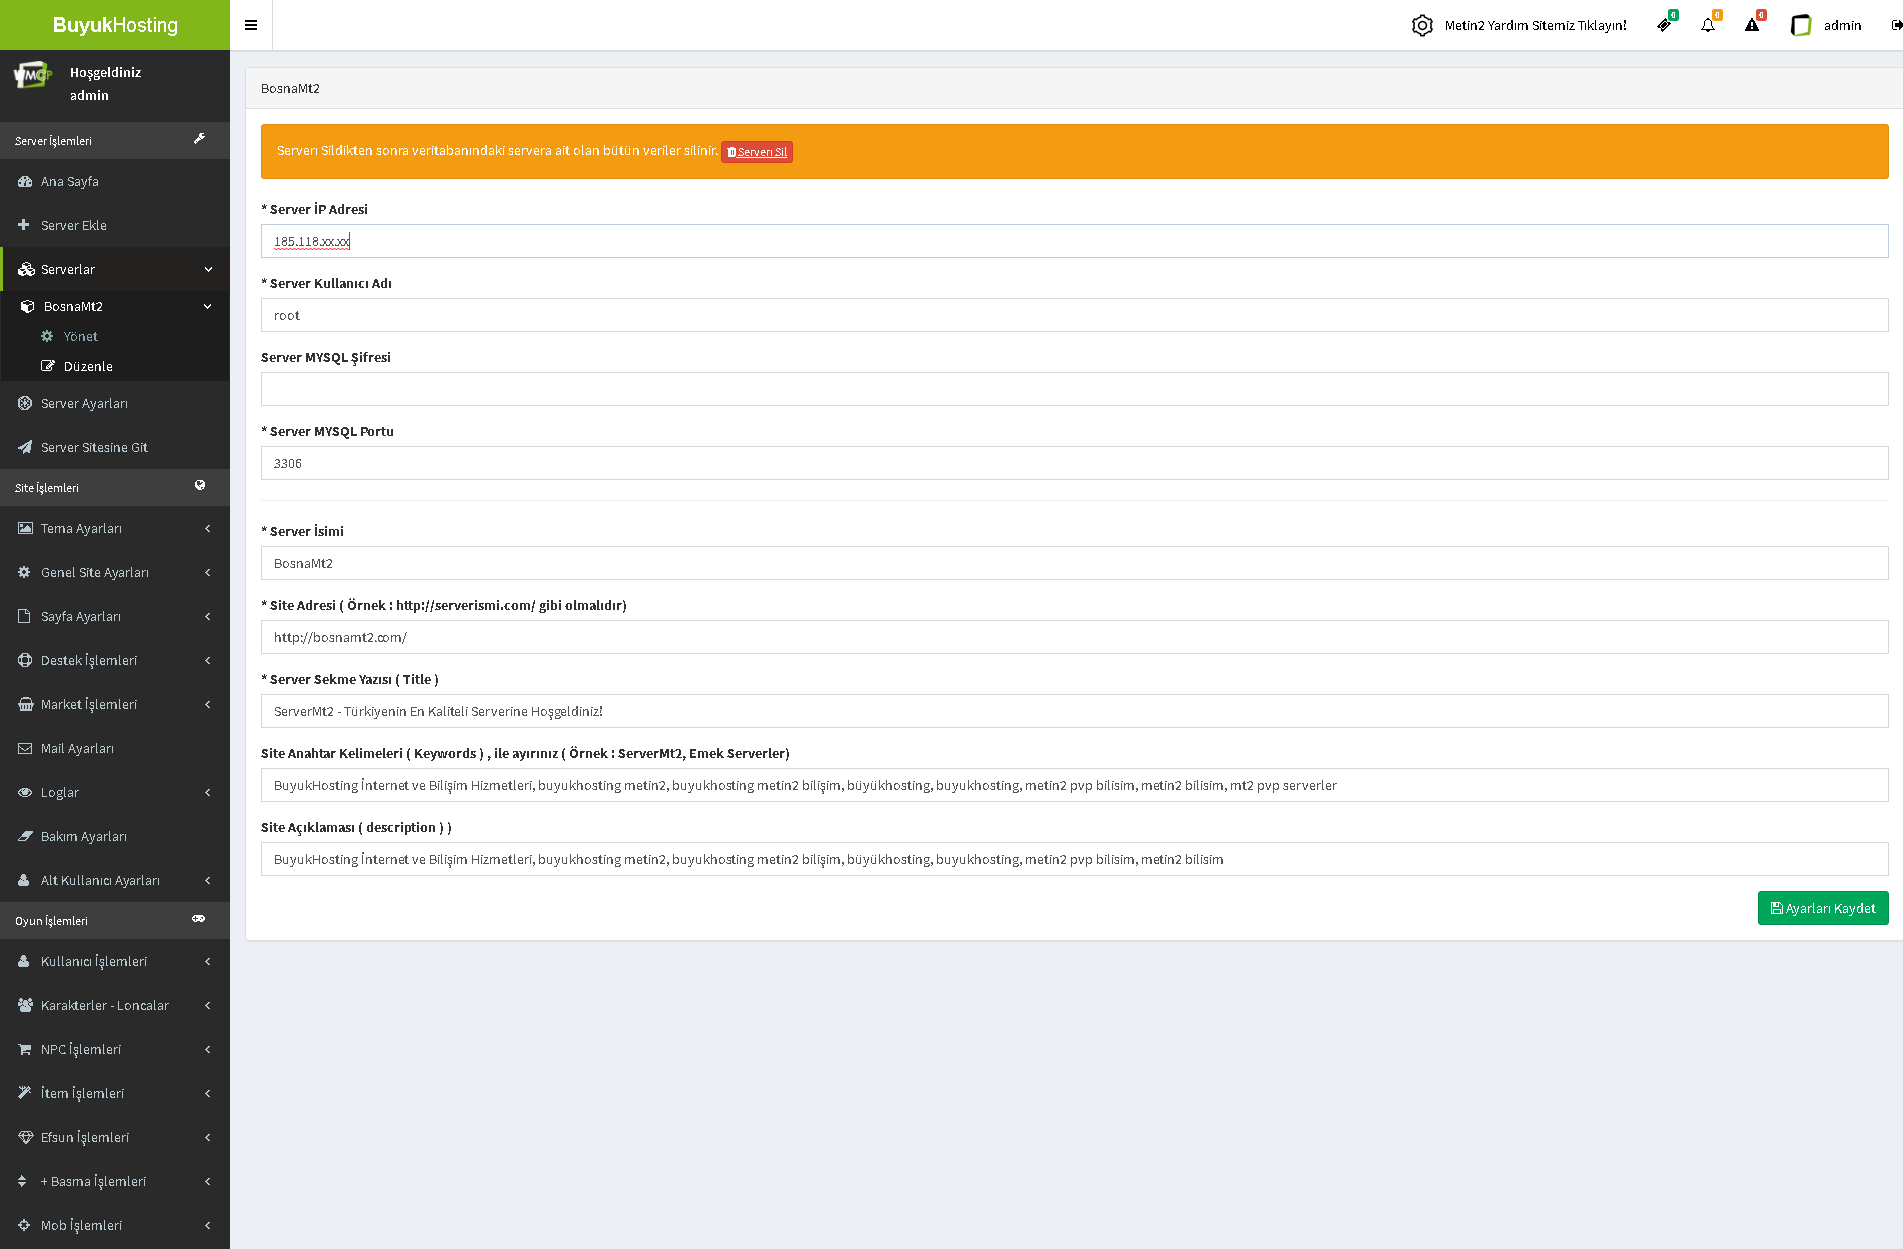Toggle the hamburger sidebar menu icon
Screen dimensions: 1903x1249
[251, 25]
